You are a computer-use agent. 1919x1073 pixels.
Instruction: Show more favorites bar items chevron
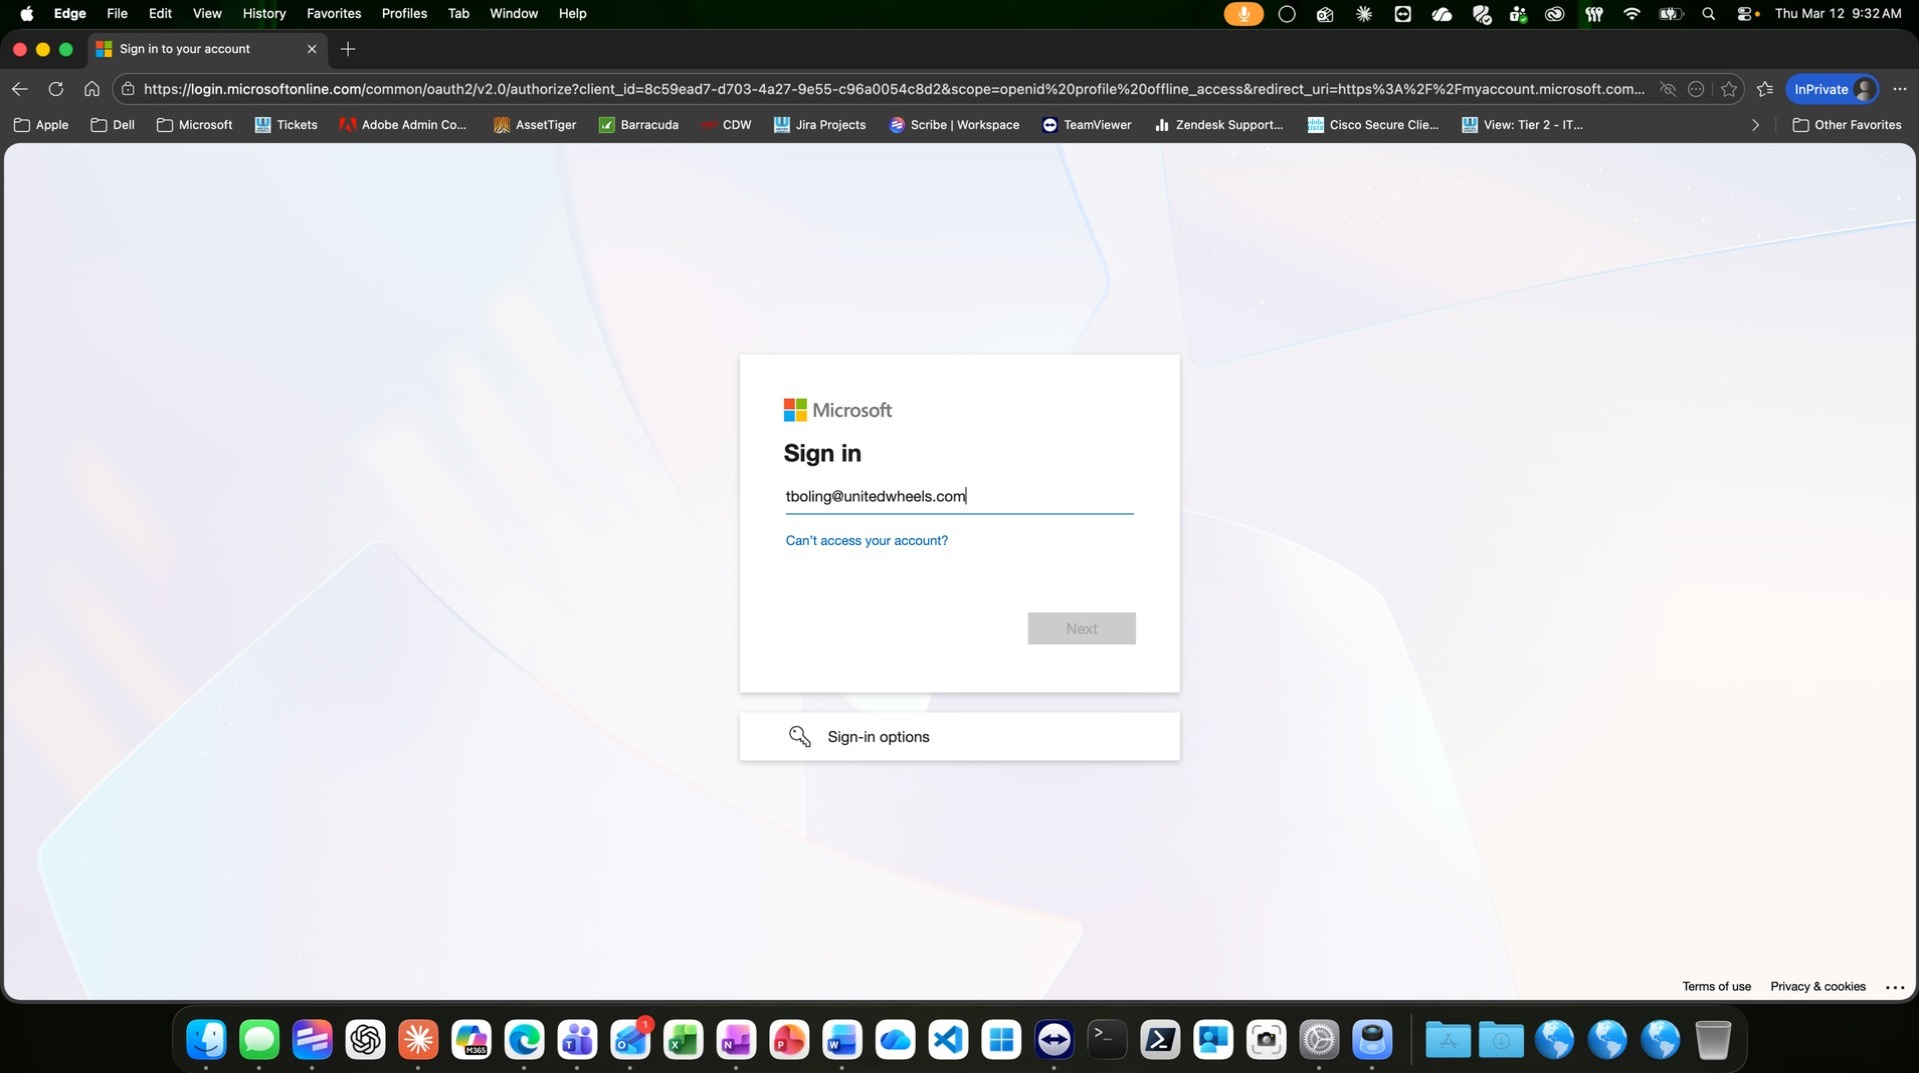coord(1755,125)
